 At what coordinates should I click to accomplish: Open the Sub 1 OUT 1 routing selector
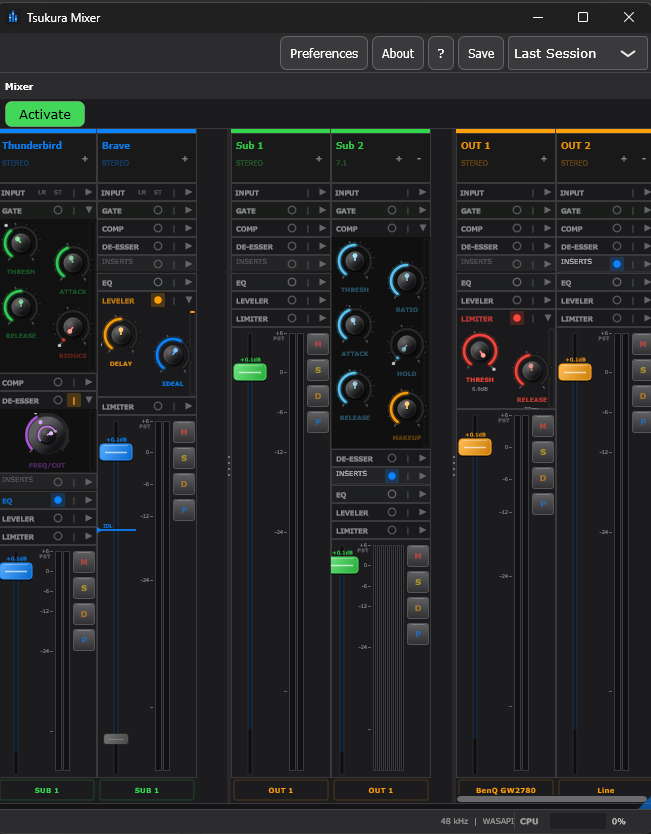(281, 790)
